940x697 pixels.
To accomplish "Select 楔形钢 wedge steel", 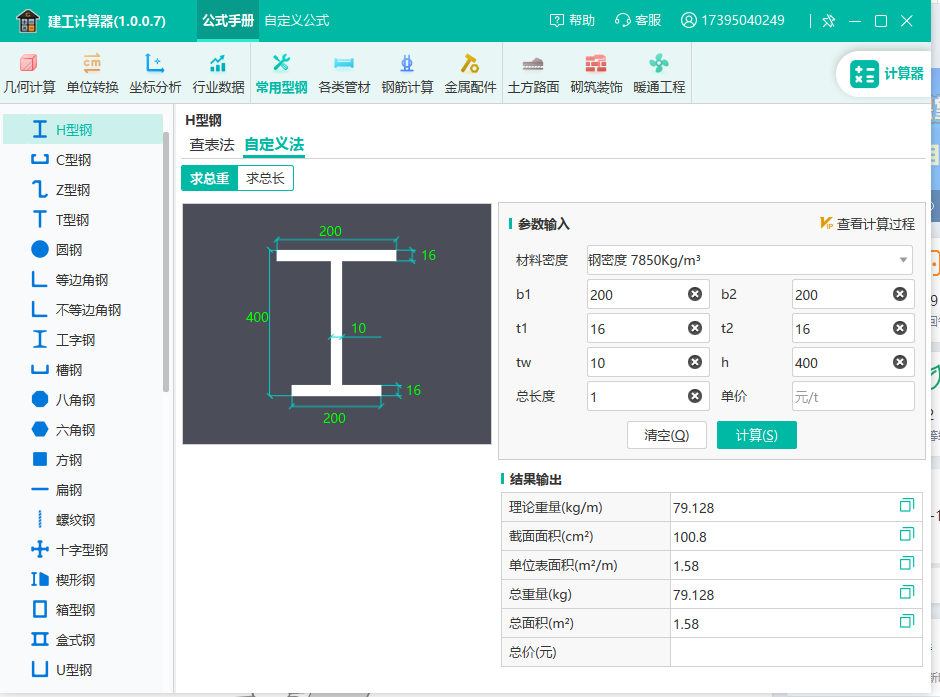I will 83,579.
